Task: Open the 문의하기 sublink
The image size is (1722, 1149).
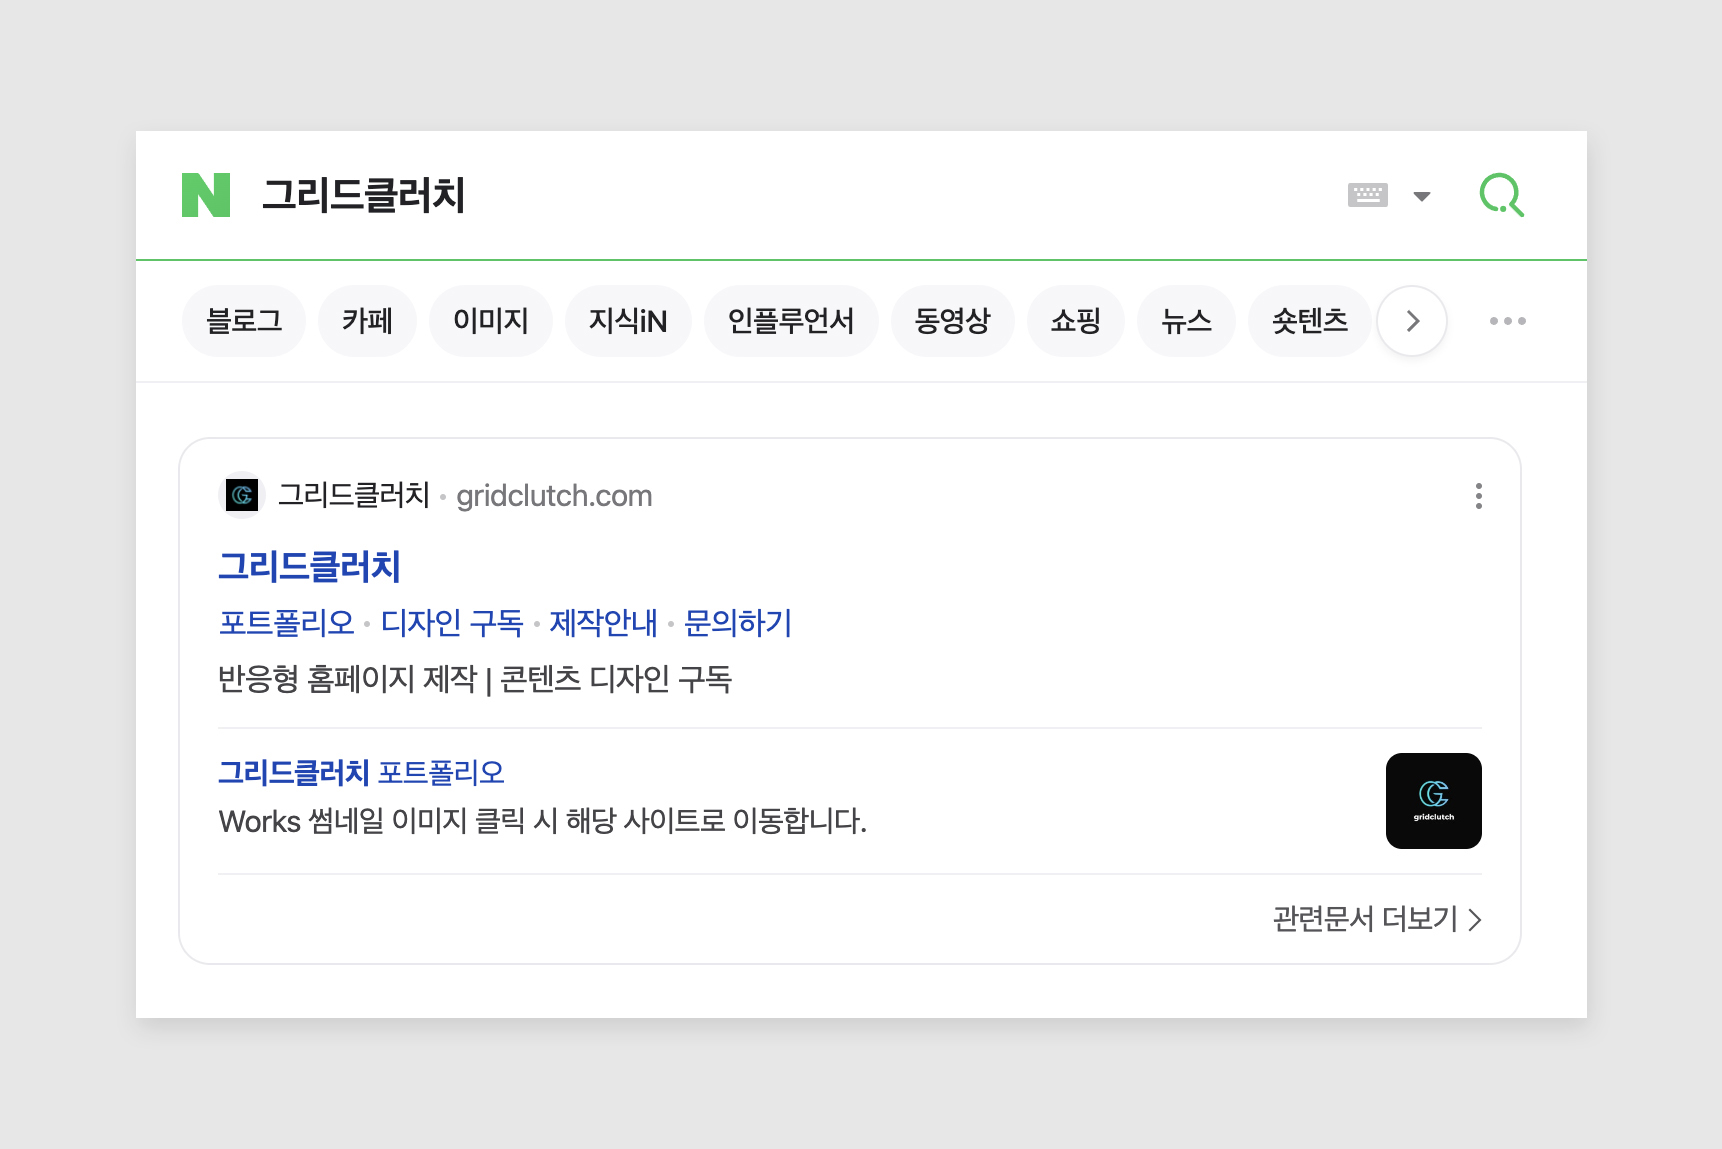Action: pos(738,623)
